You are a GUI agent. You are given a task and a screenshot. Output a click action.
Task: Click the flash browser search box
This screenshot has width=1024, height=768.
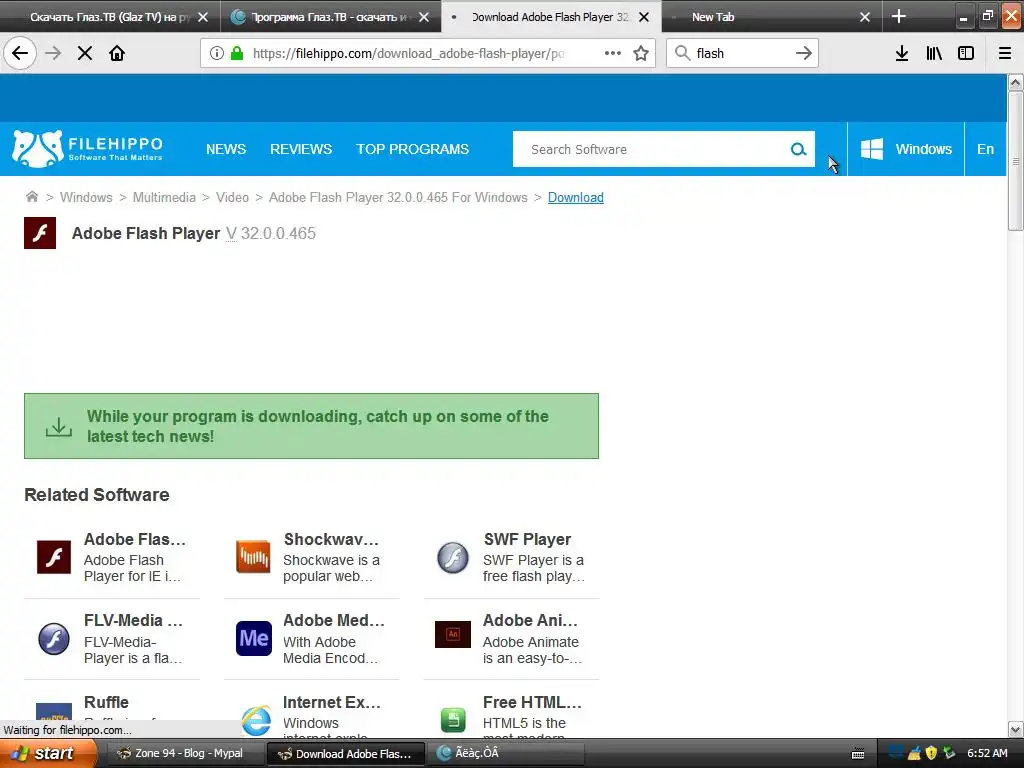click(741, 54)
